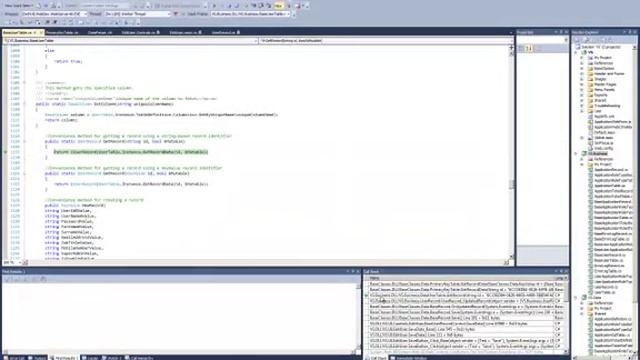The image size is (640, 360).
Task: Click the Continue debugging play icon
Action: [214, 6]
